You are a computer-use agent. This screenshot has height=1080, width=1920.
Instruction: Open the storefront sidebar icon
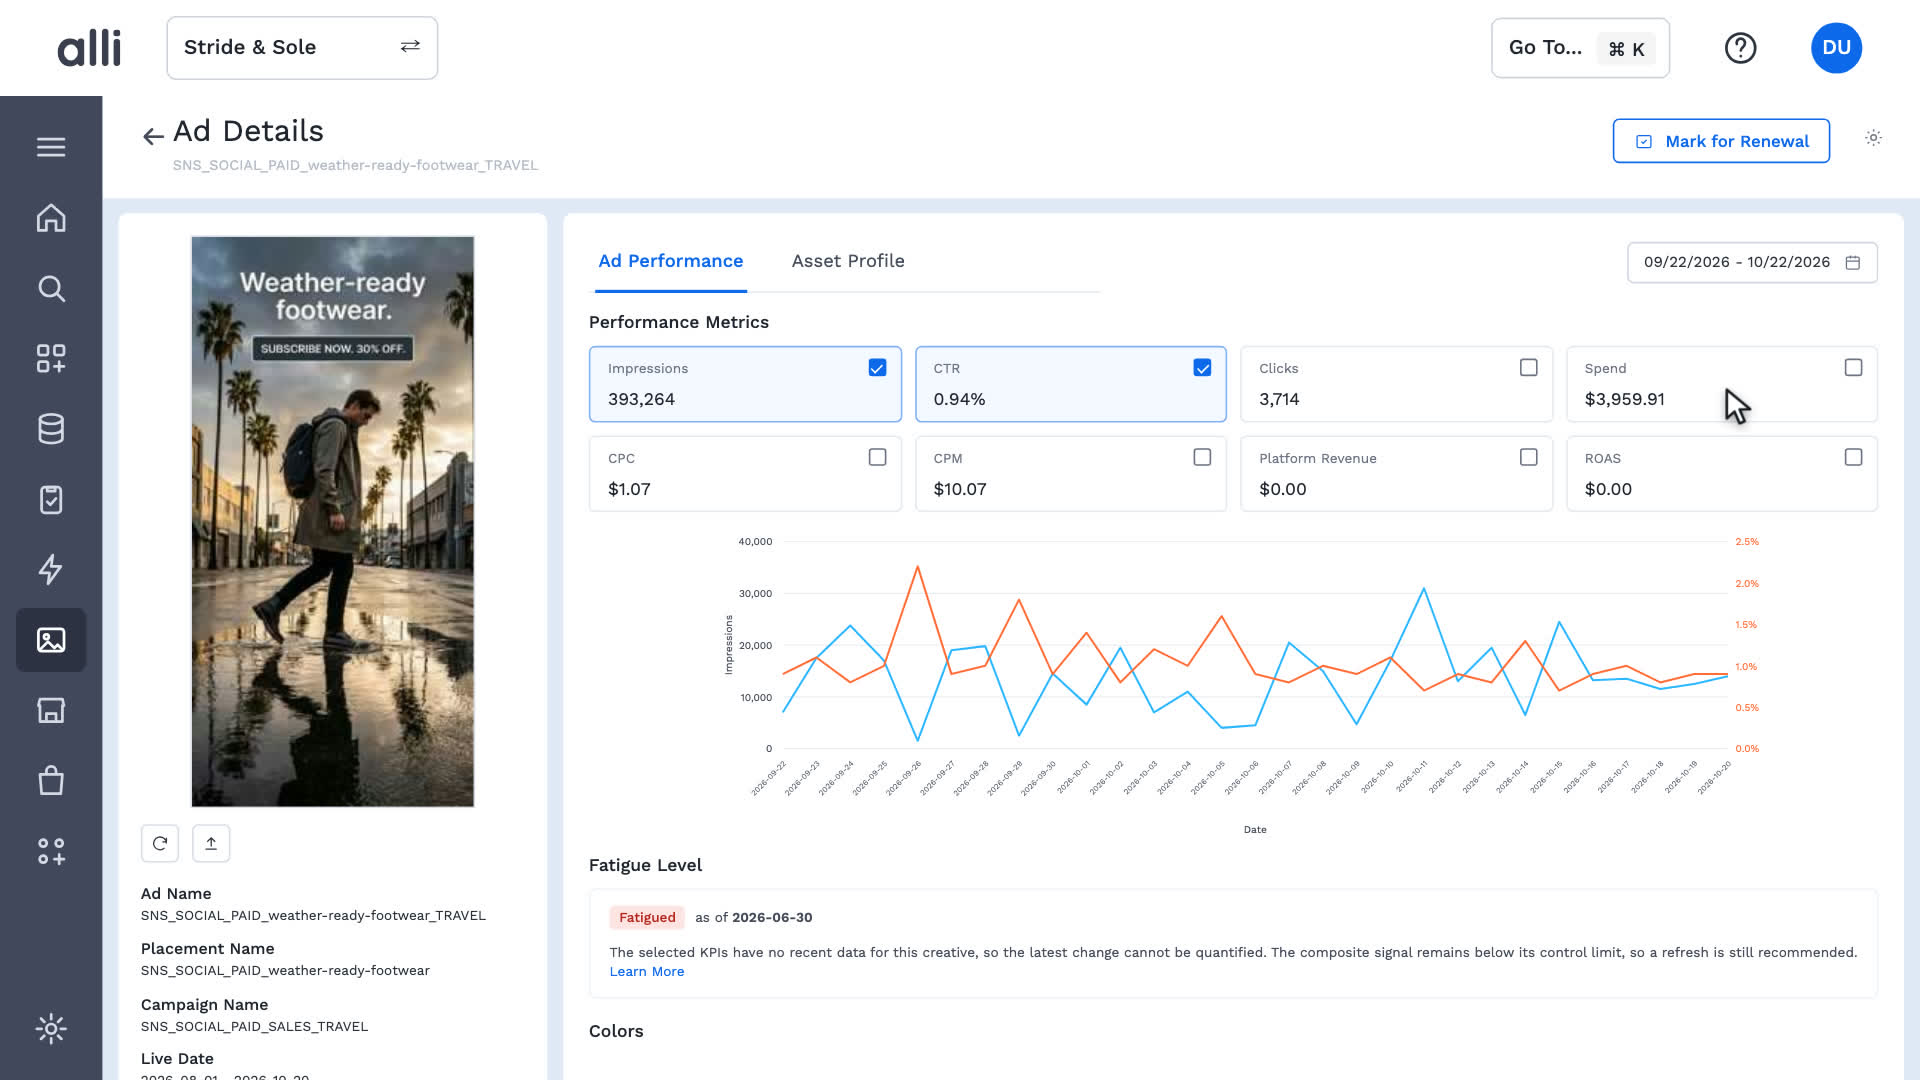51,710
